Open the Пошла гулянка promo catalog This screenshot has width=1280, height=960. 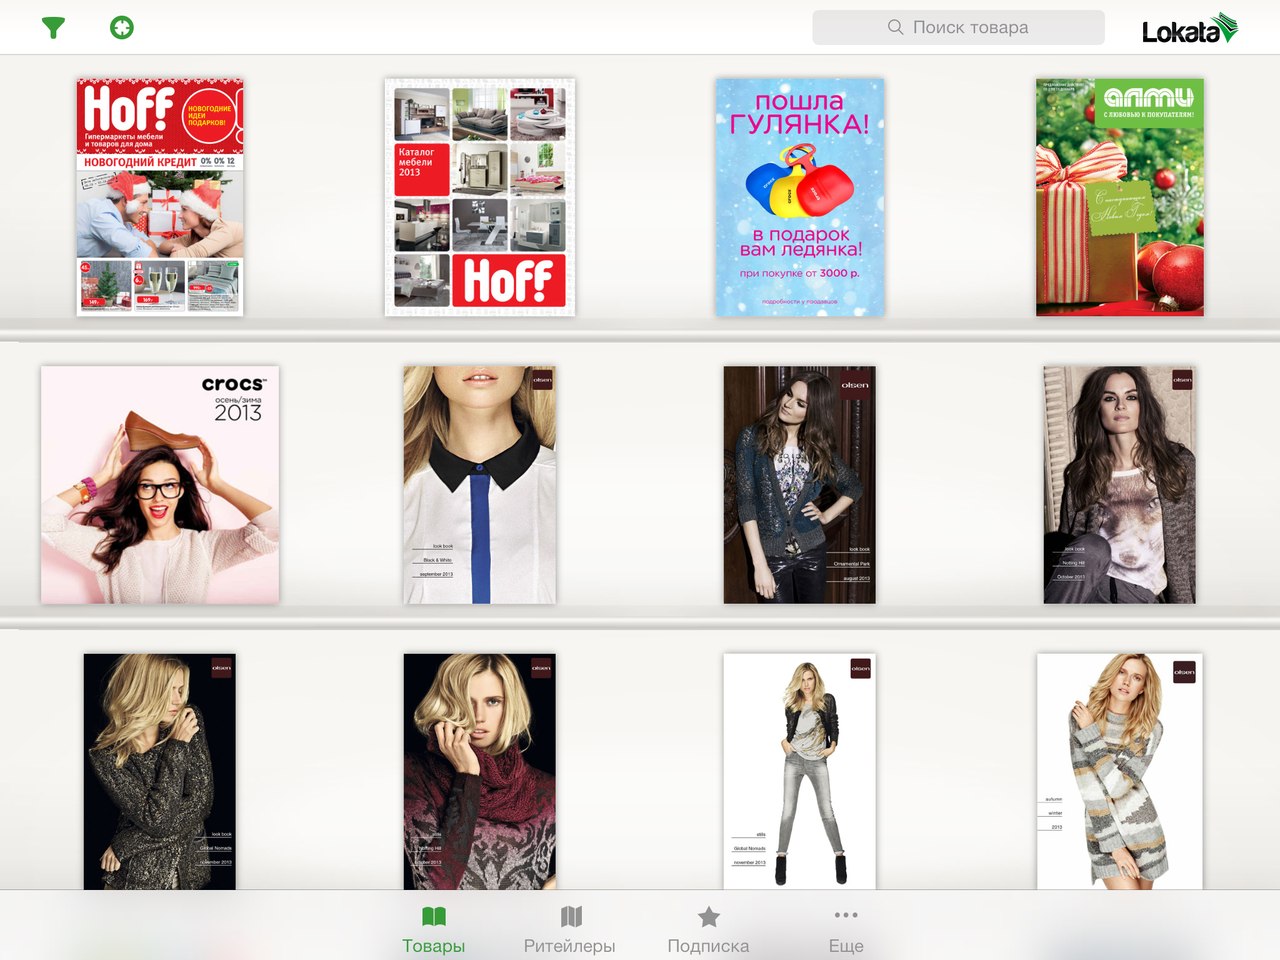800,197
